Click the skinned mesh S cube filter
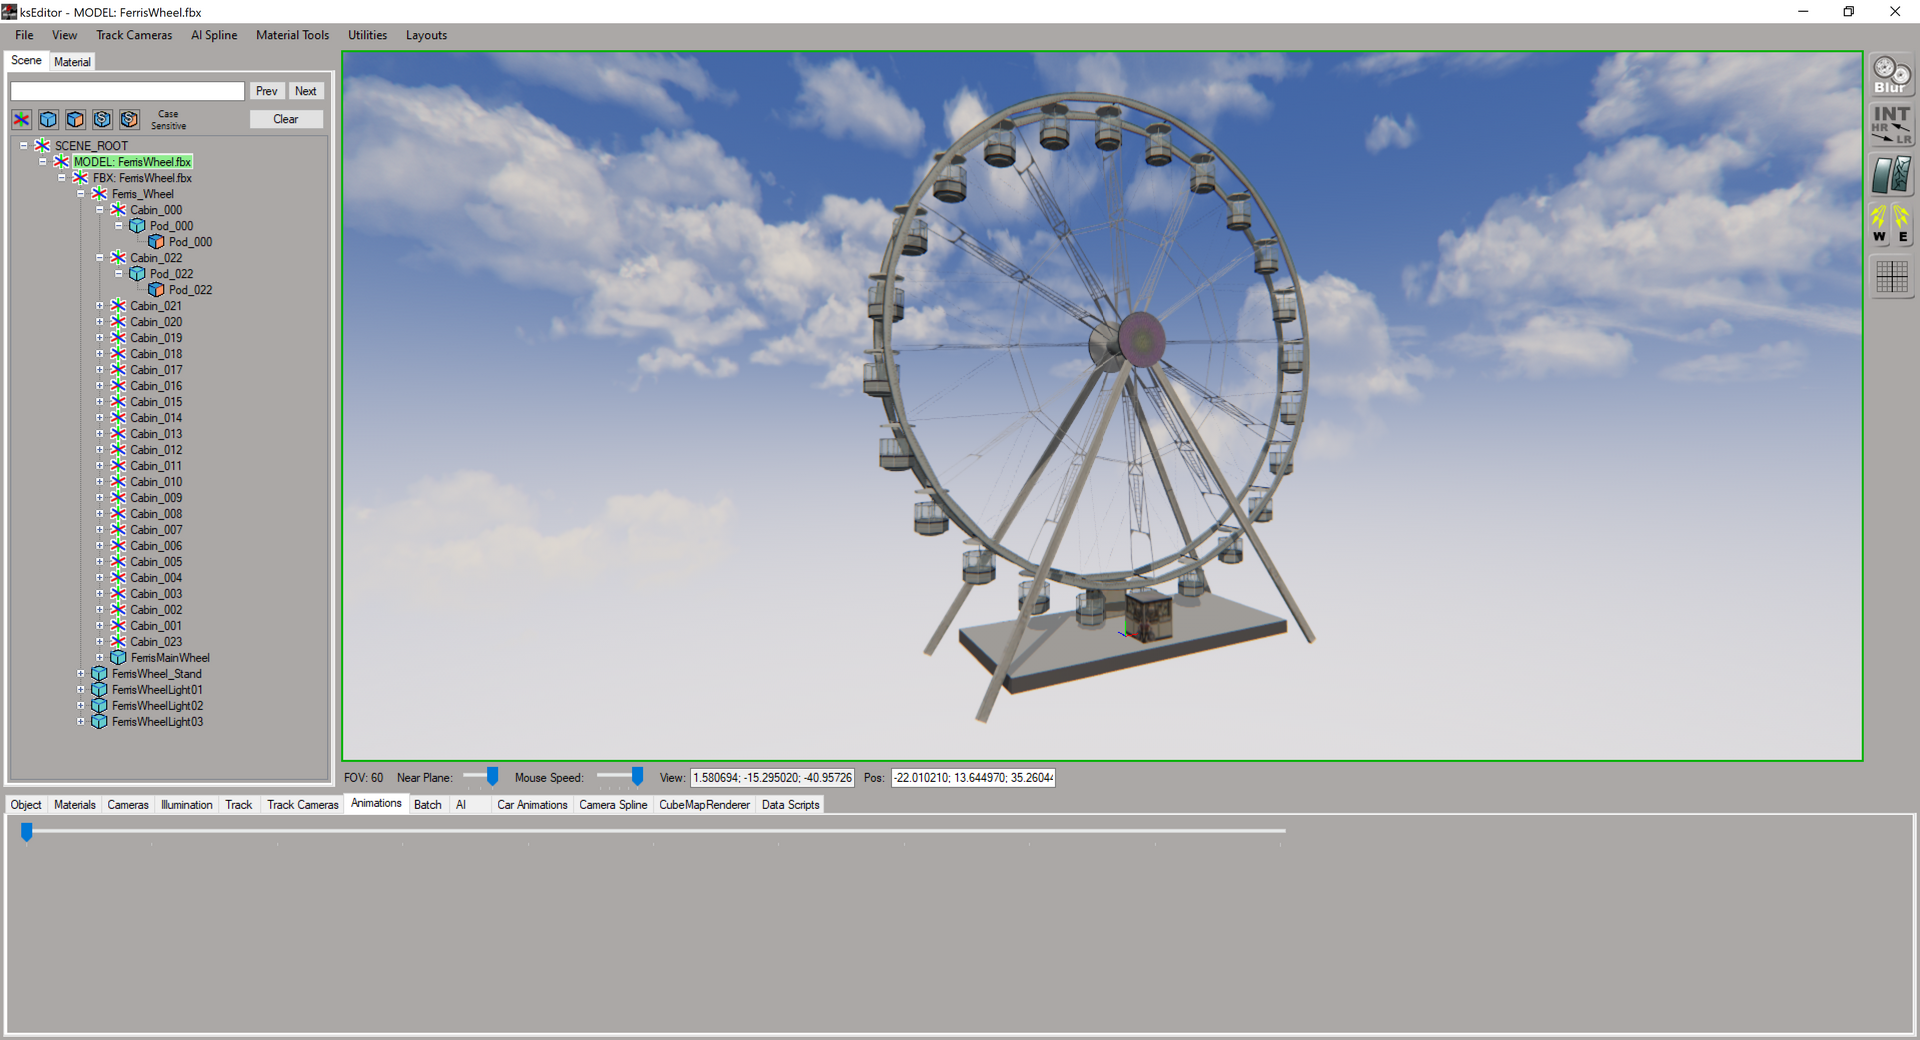The image size is (1920, 1040). point(102,120)
